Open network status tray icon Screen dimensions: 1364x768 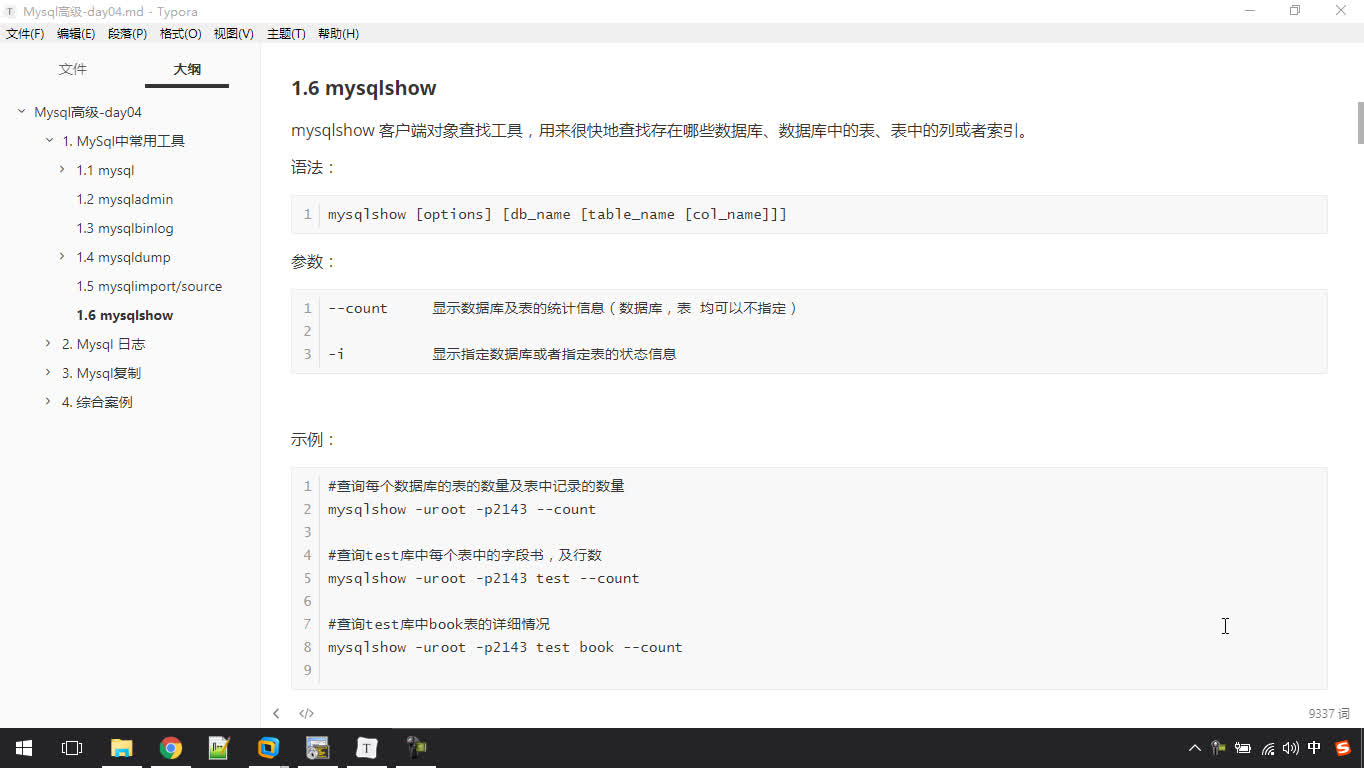point(1267,748)
